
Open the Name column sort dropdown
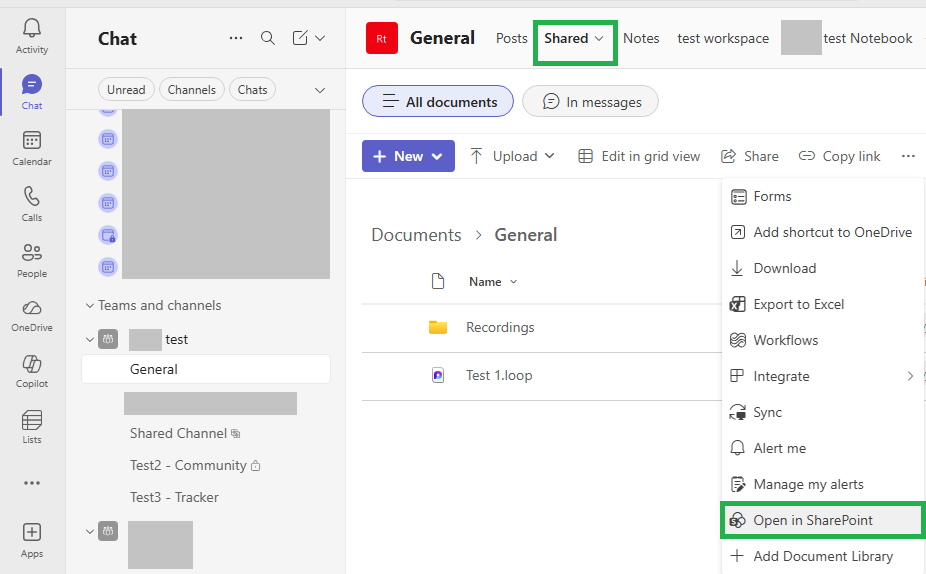[514, 282]
